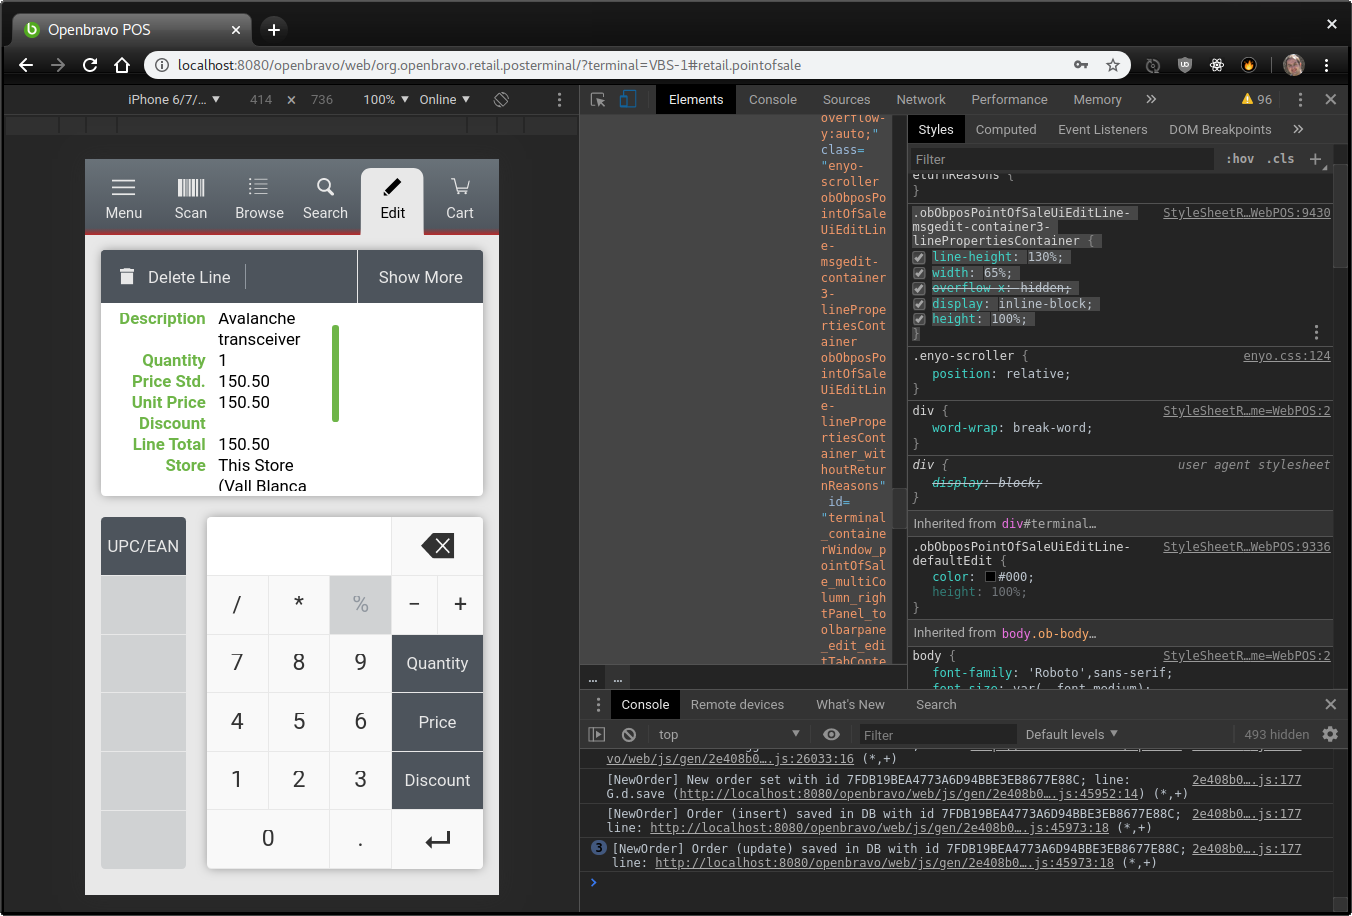
Task: Toggle the device toolbar icon in DevTools
Action: tap(628, 99)
